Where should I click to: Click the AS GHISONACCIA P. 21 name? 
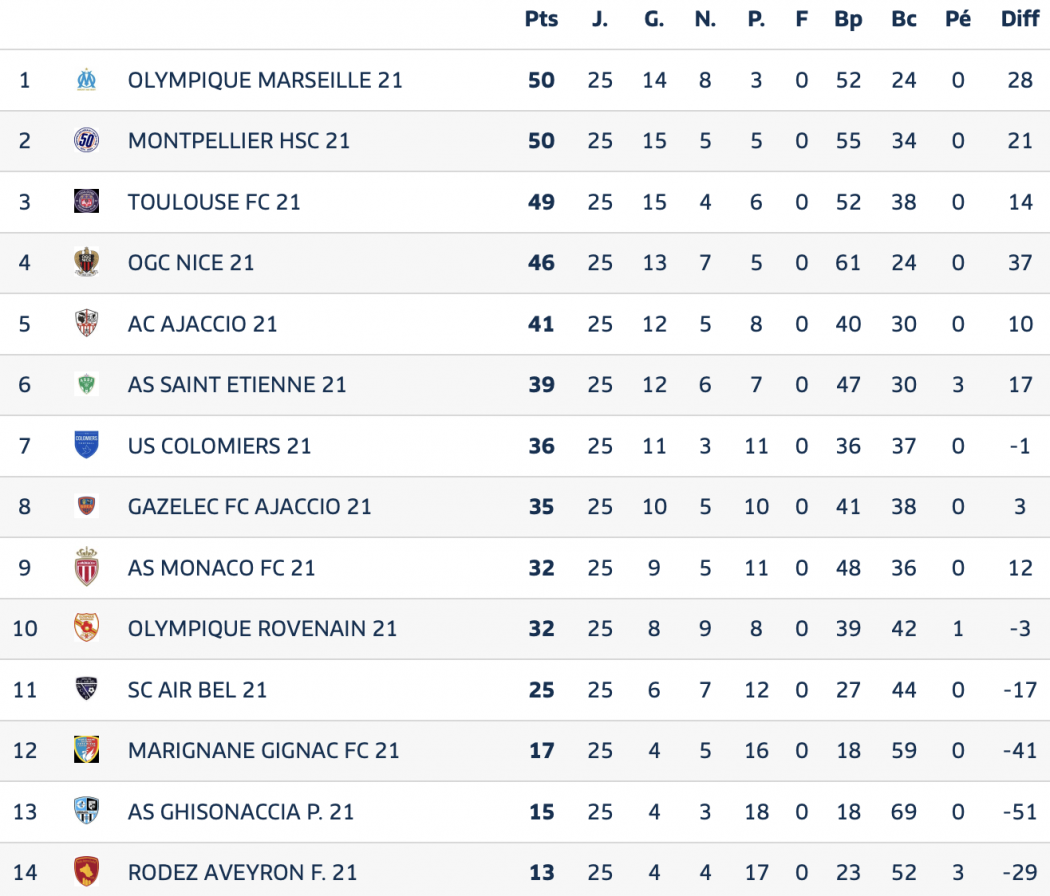coord(241,812)
